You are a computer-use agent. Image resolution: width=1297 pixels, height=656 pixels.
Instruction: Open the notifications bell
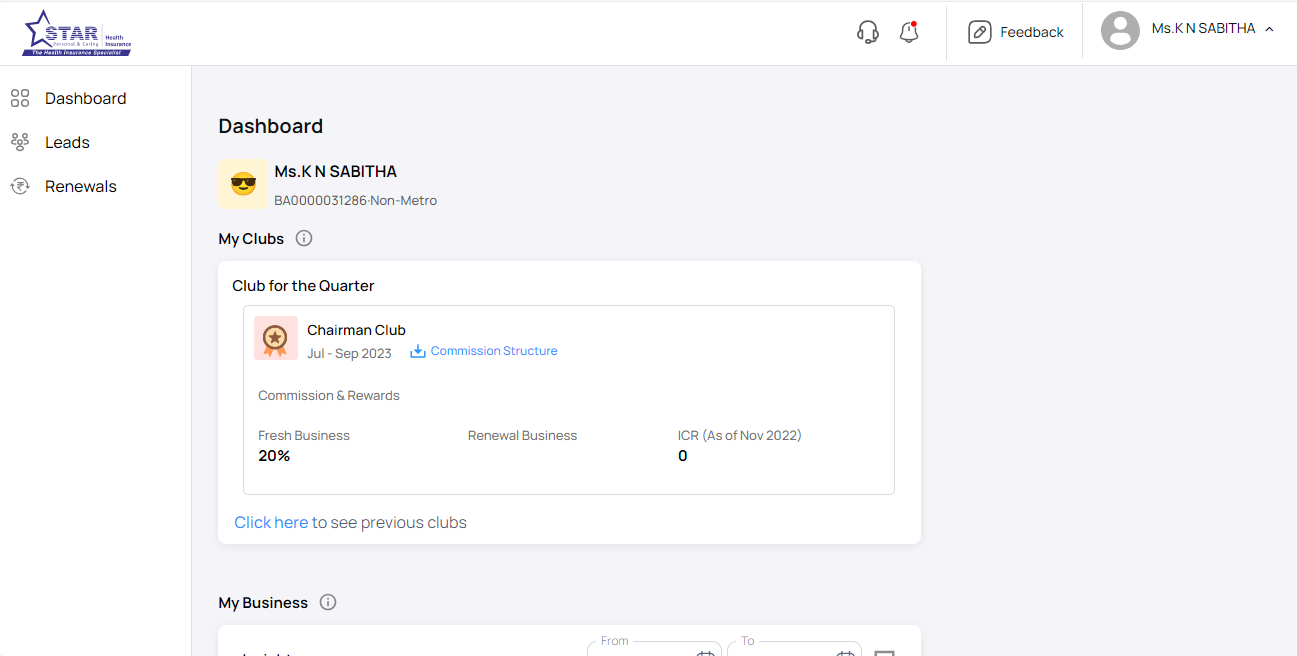click(908, 32)
